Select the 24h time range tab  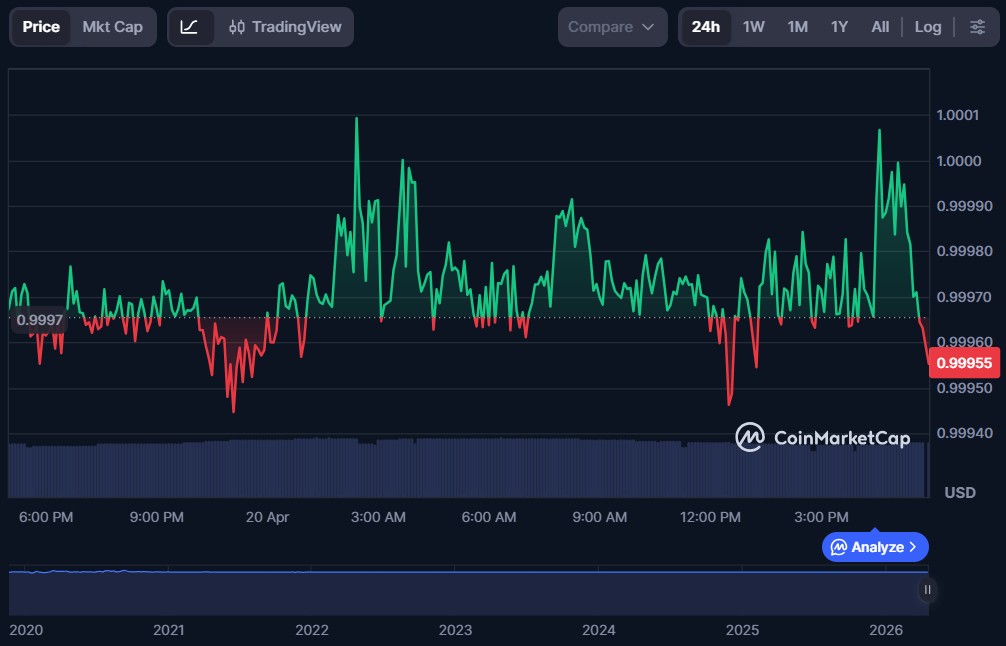pyautogui.click(x=705, y=27)
